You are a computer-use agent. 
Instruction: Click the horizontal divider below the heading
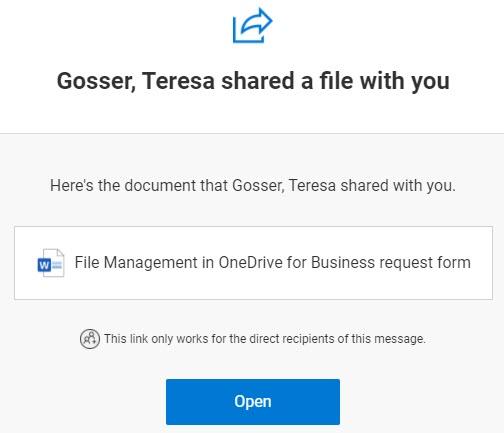[x=252, y=134]
